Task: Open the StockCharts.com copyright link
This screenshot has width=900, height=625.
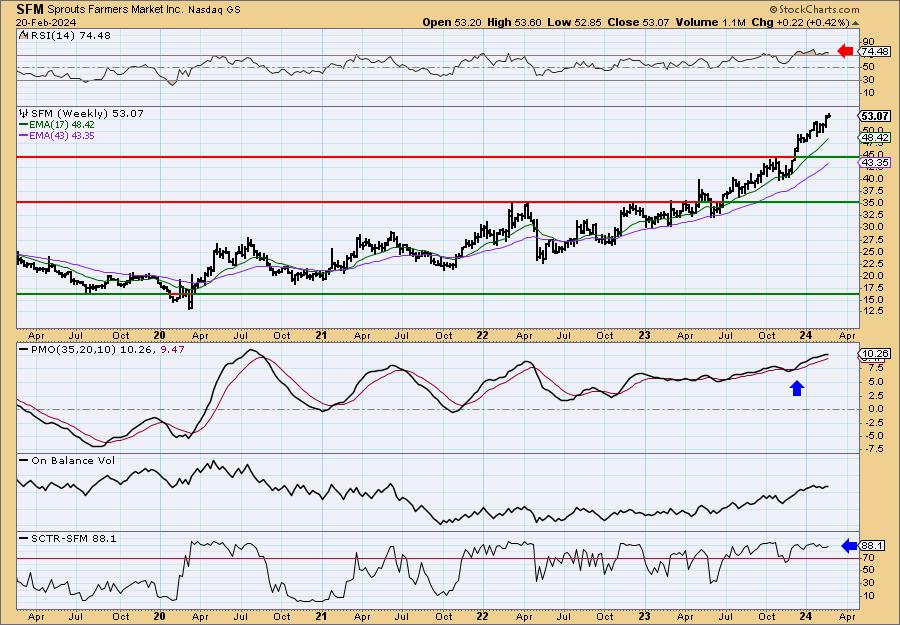Action: [x=815, y=9]
